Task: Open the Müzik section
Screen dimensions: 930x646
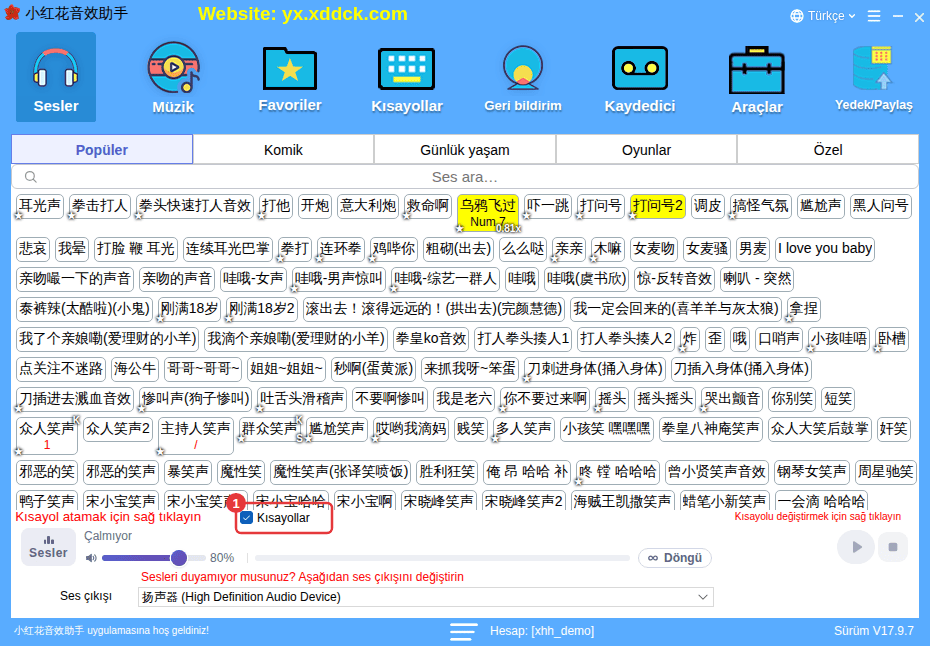Action: (173, 77)
